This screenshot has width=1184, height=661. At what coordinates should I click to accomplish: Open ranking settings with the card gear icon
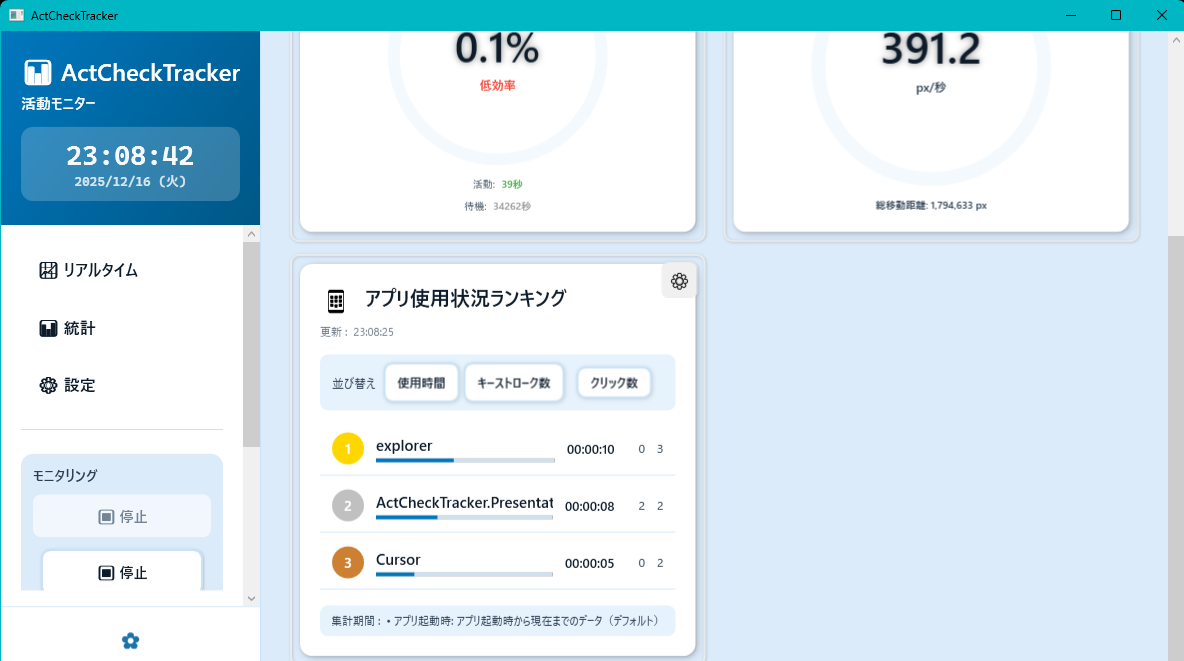pyautogui.click(x=679, y=281)
